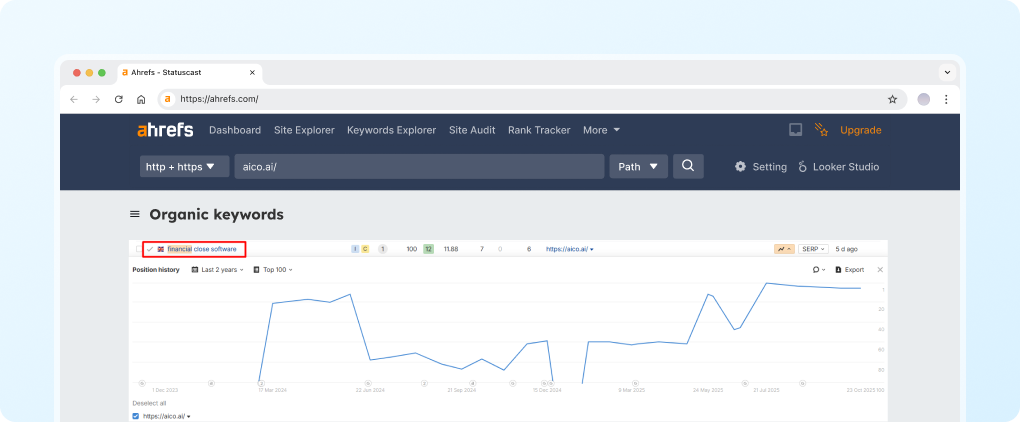The image size is (1020, 422).
Task: Tick the financial close software row checkbox
Action: [137, 248]
